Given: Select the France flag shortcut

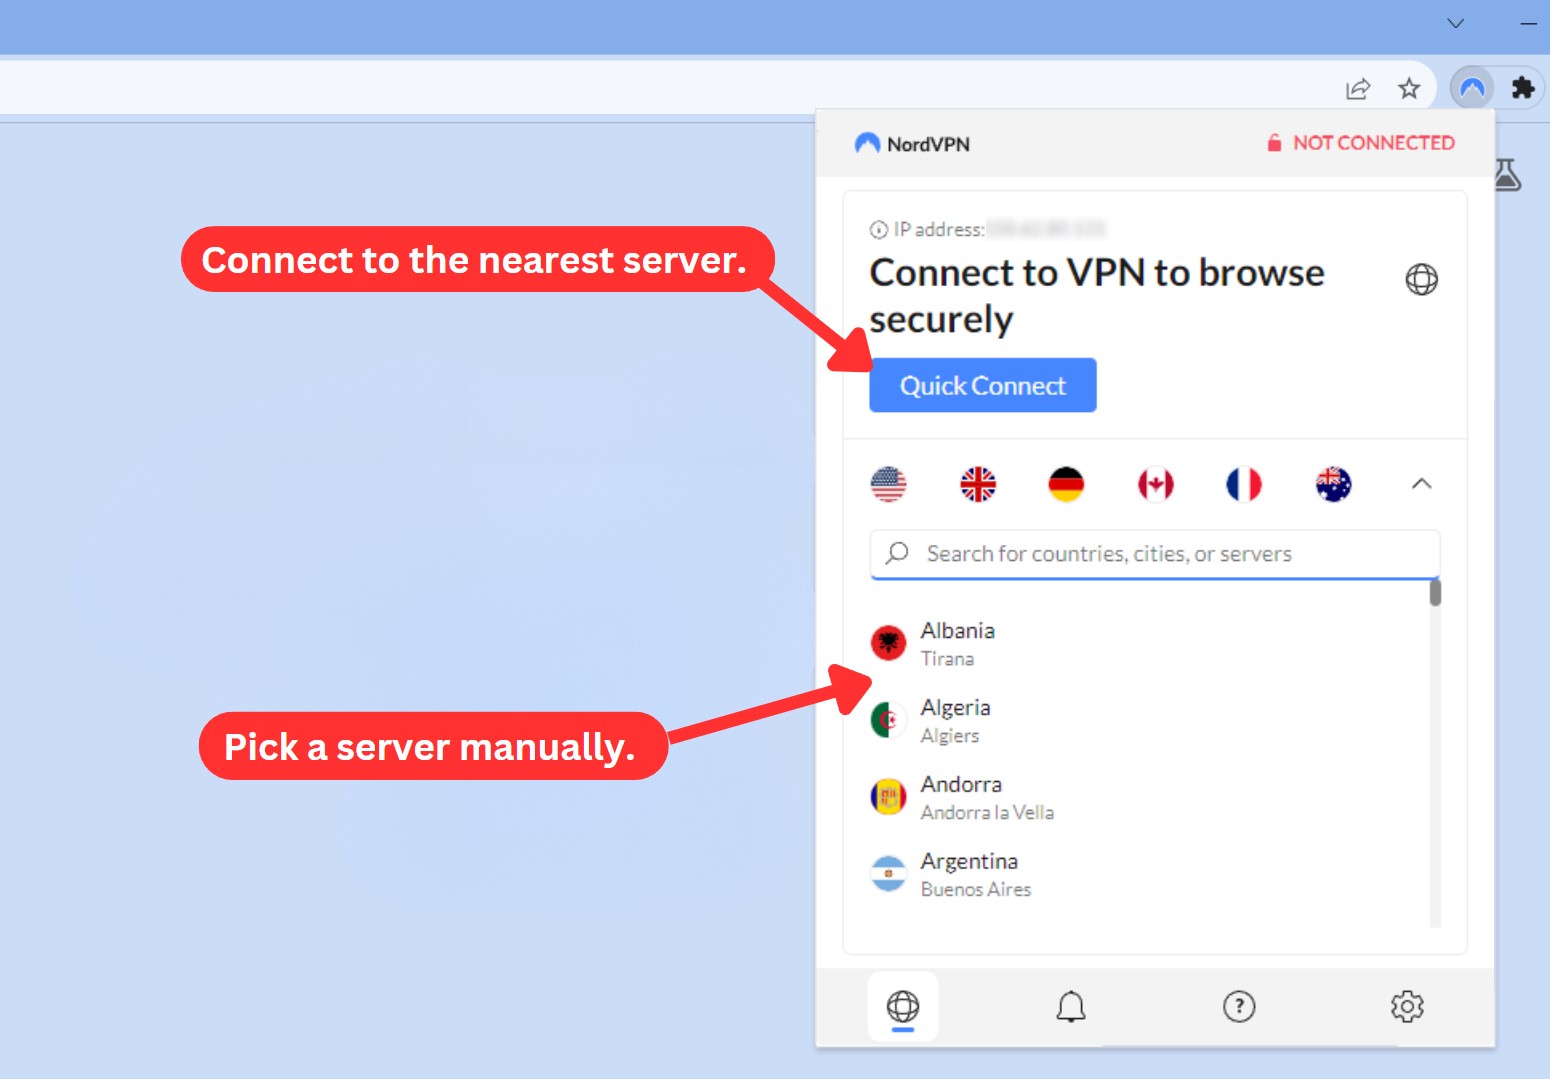Looking at the screenshot, I should (1244, 484).
